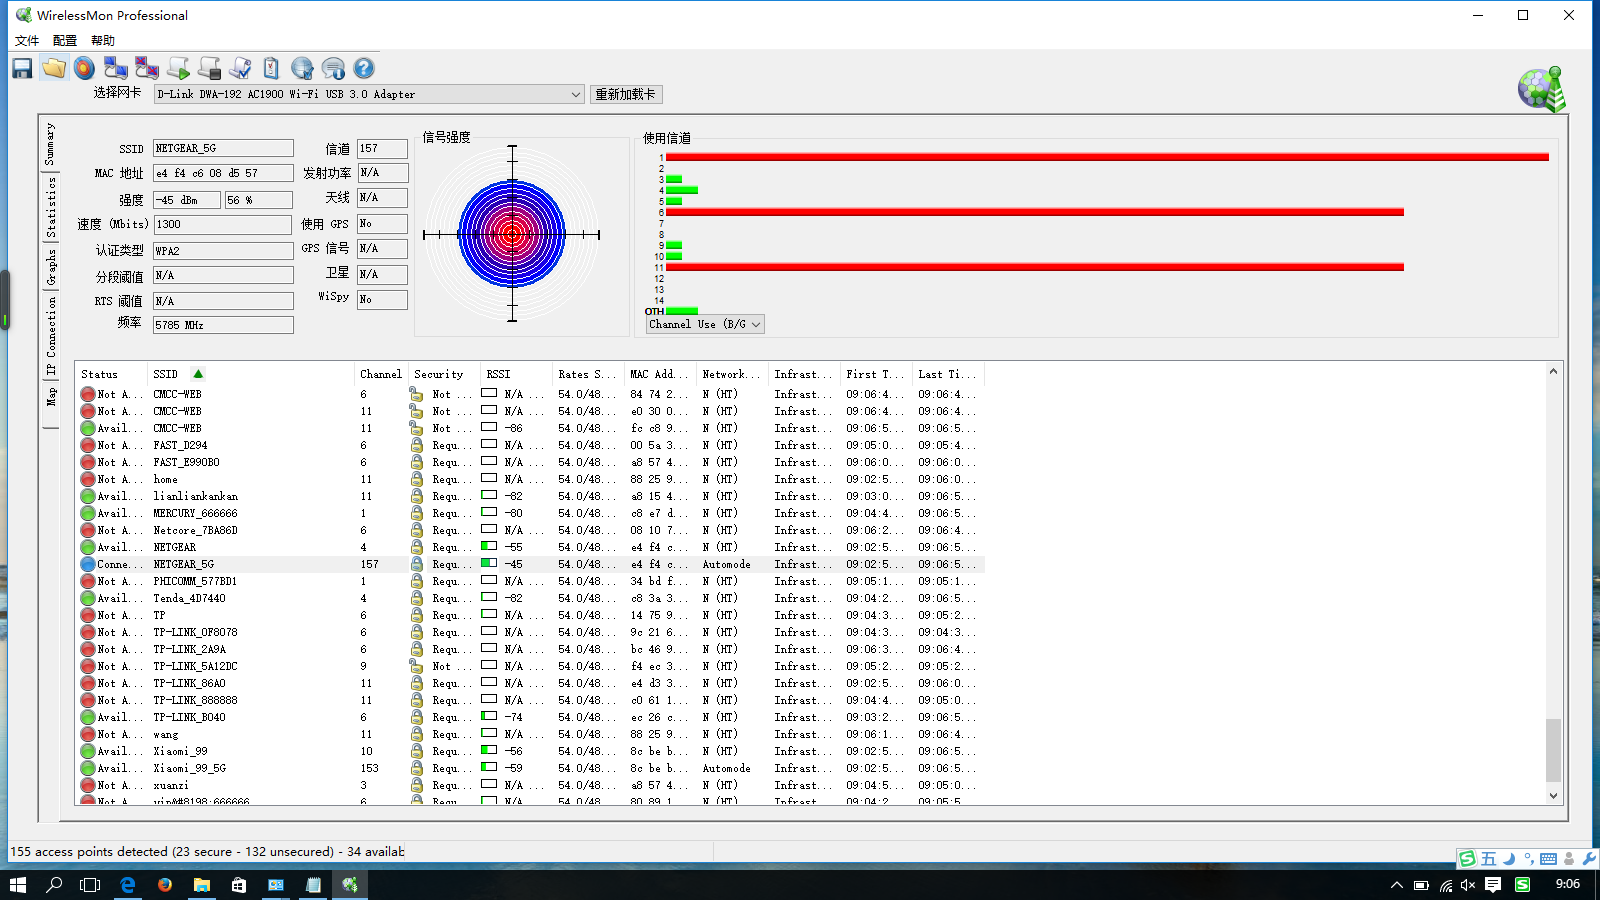Open a file with the folder icon
The height and width of the screenshot is (900, 1600).
54,68
